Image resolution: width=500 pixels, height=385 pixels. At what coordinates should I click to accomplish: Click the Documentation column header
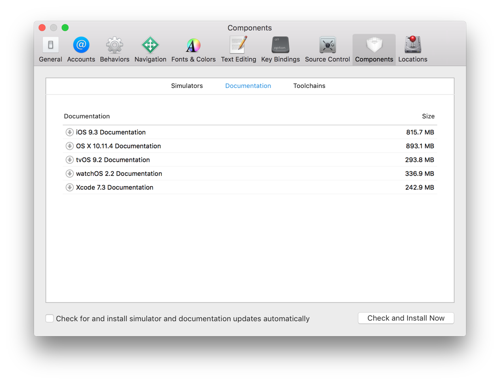(x=87, y=116)
